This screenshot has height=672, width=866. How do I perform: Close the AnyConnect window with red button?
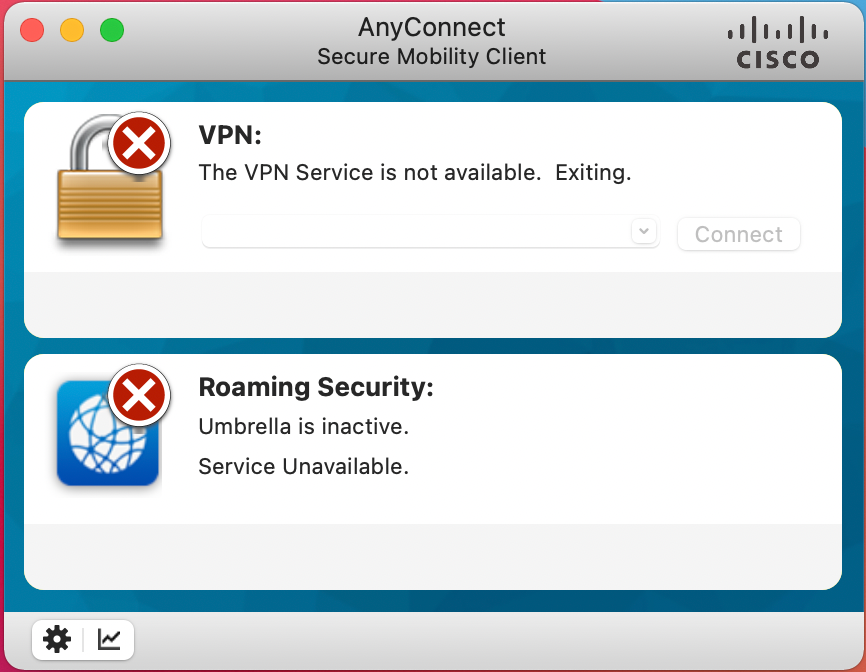click(32, 30)
